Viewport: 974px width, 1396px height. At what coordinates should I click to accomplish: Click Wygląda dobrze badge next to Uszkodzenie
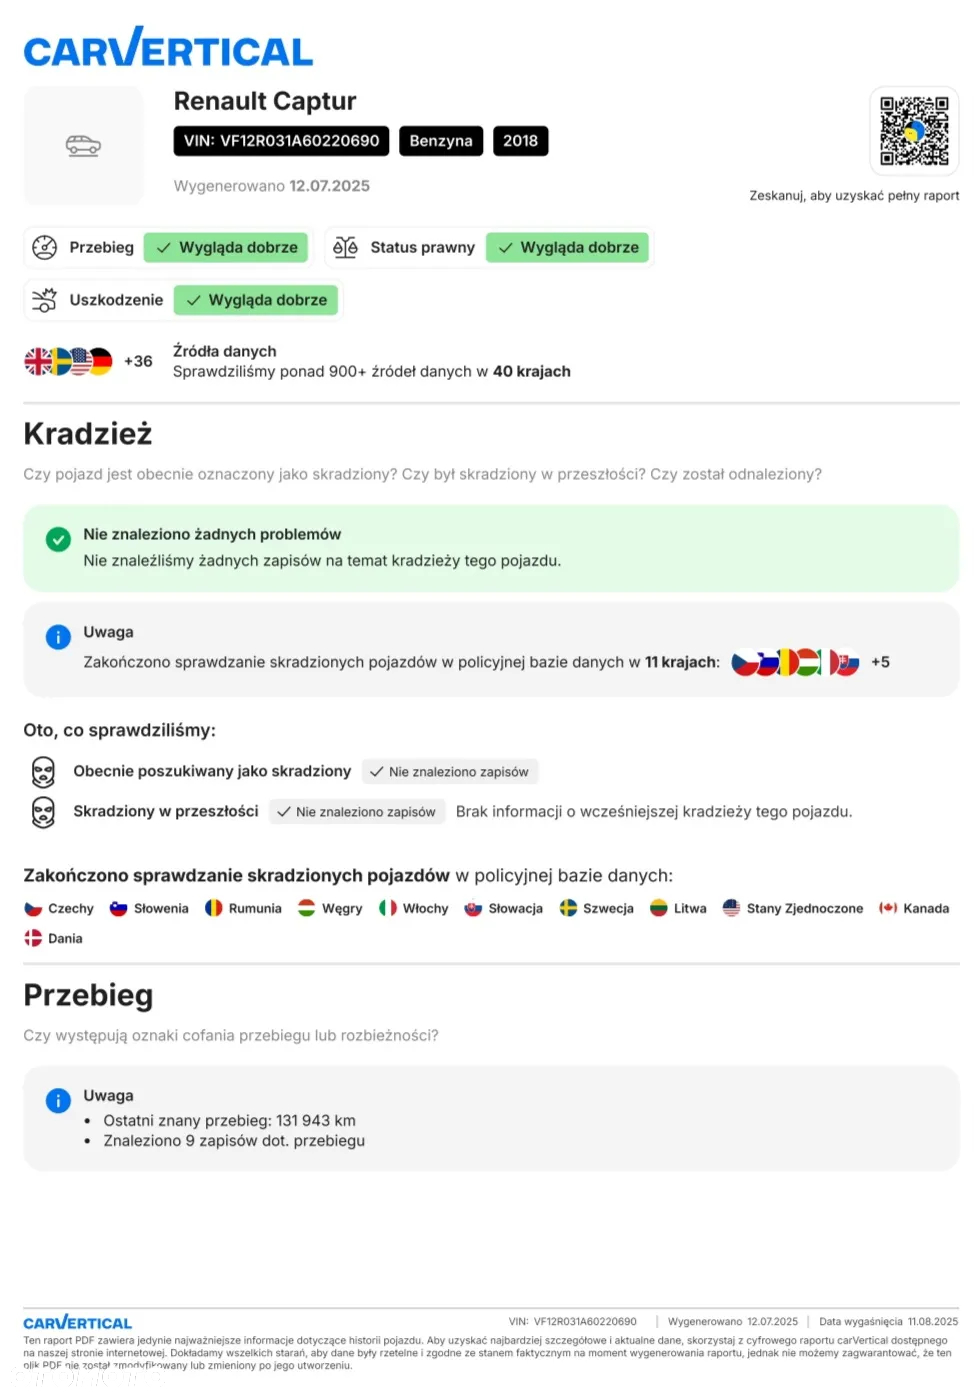256,300
